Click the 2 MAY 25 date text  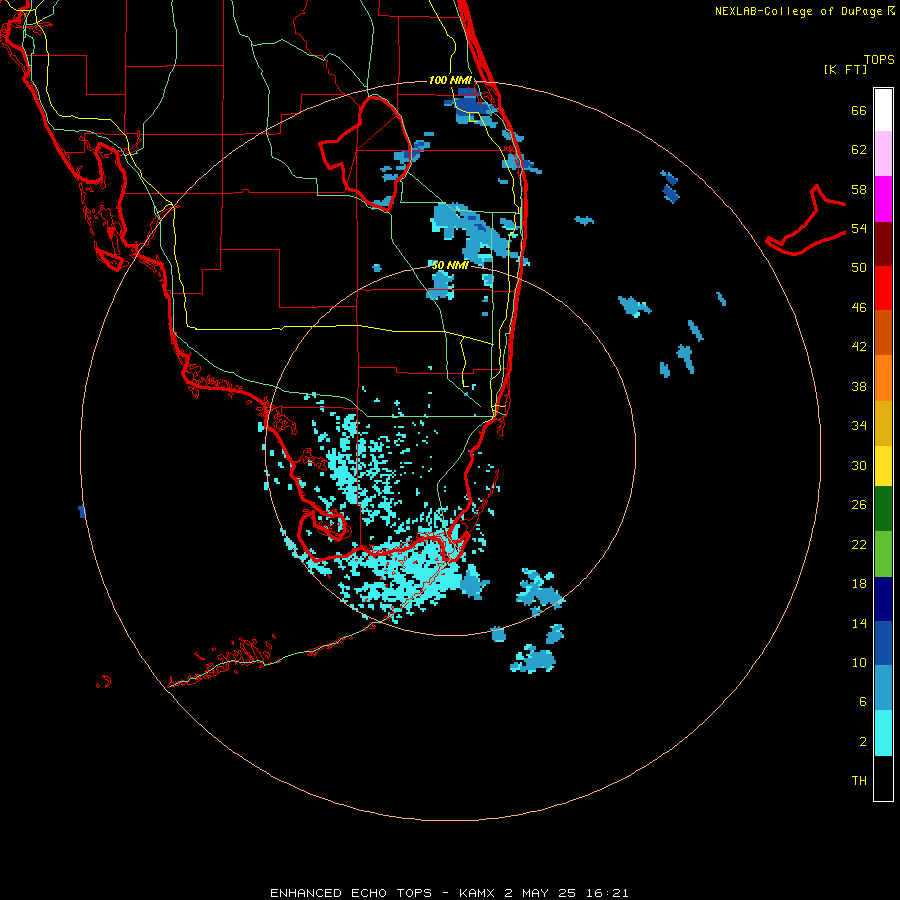[x=540, y=893]
